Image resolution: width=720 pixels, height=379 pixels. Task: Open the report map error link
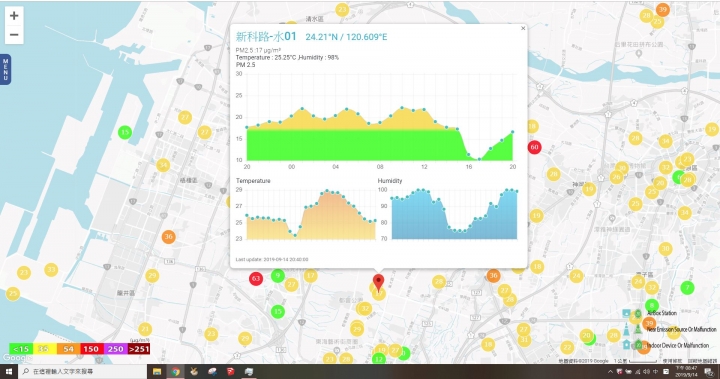703,361
